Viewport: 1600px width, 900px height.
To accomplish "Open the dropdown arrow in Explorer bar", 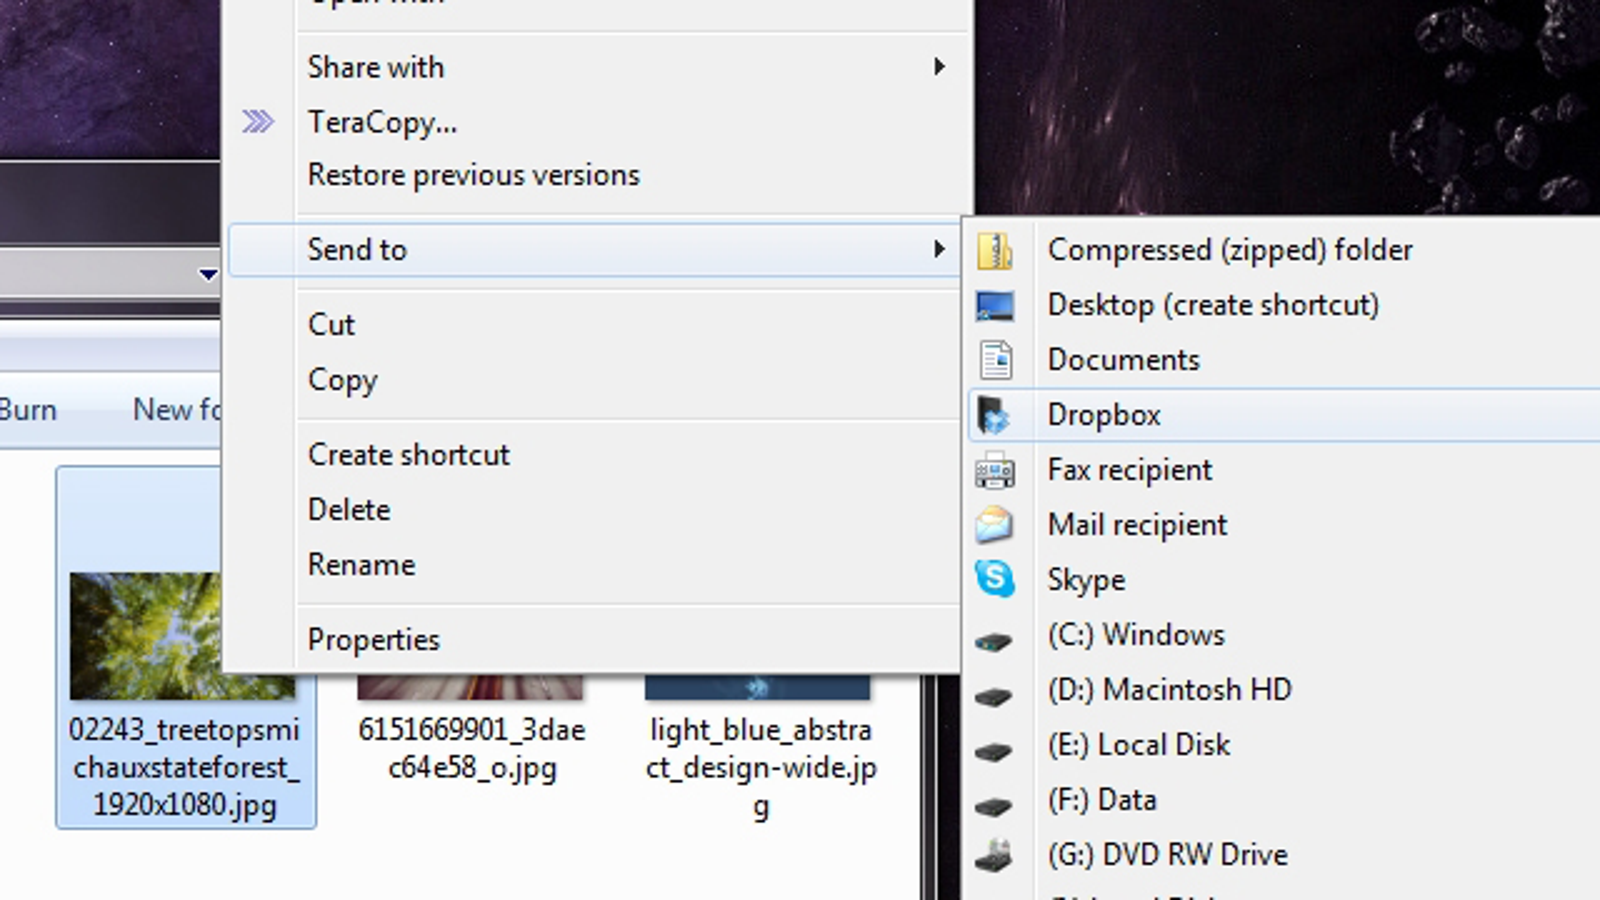I will pos(208,274).
